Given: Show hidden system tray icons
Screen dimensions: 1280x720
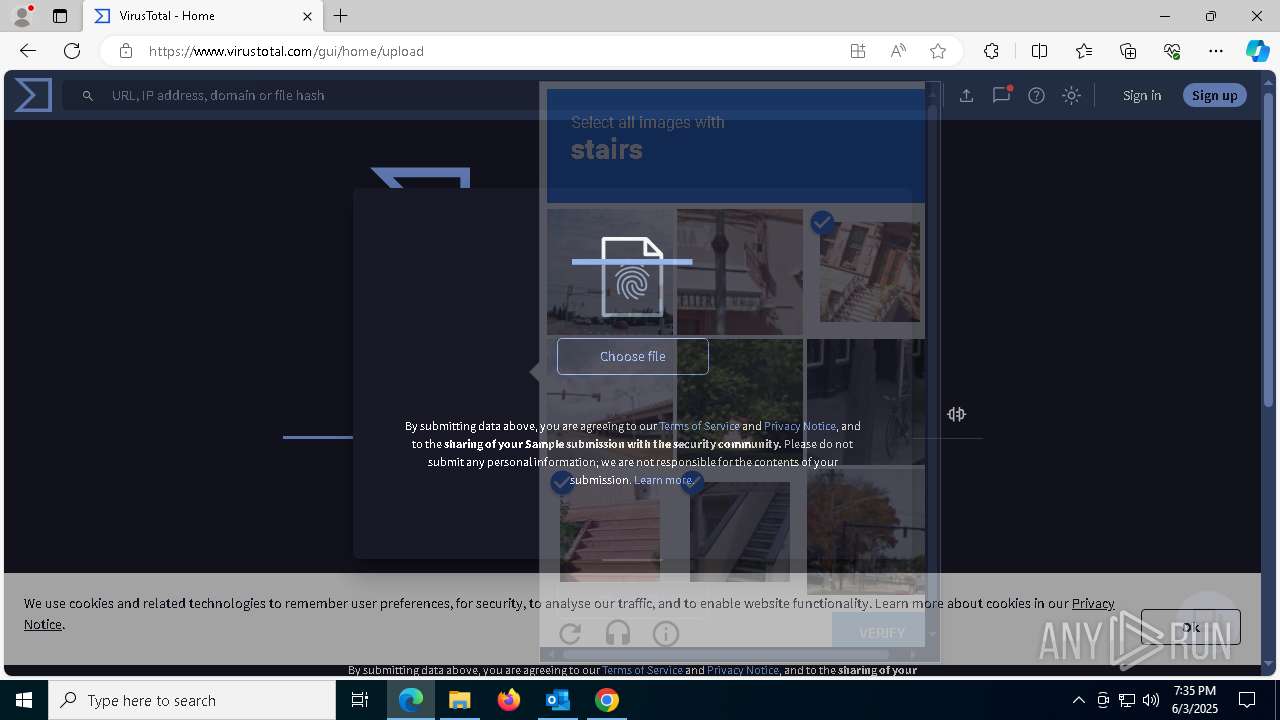Looking at the screenshot, I should click(x=1078, y=700).
